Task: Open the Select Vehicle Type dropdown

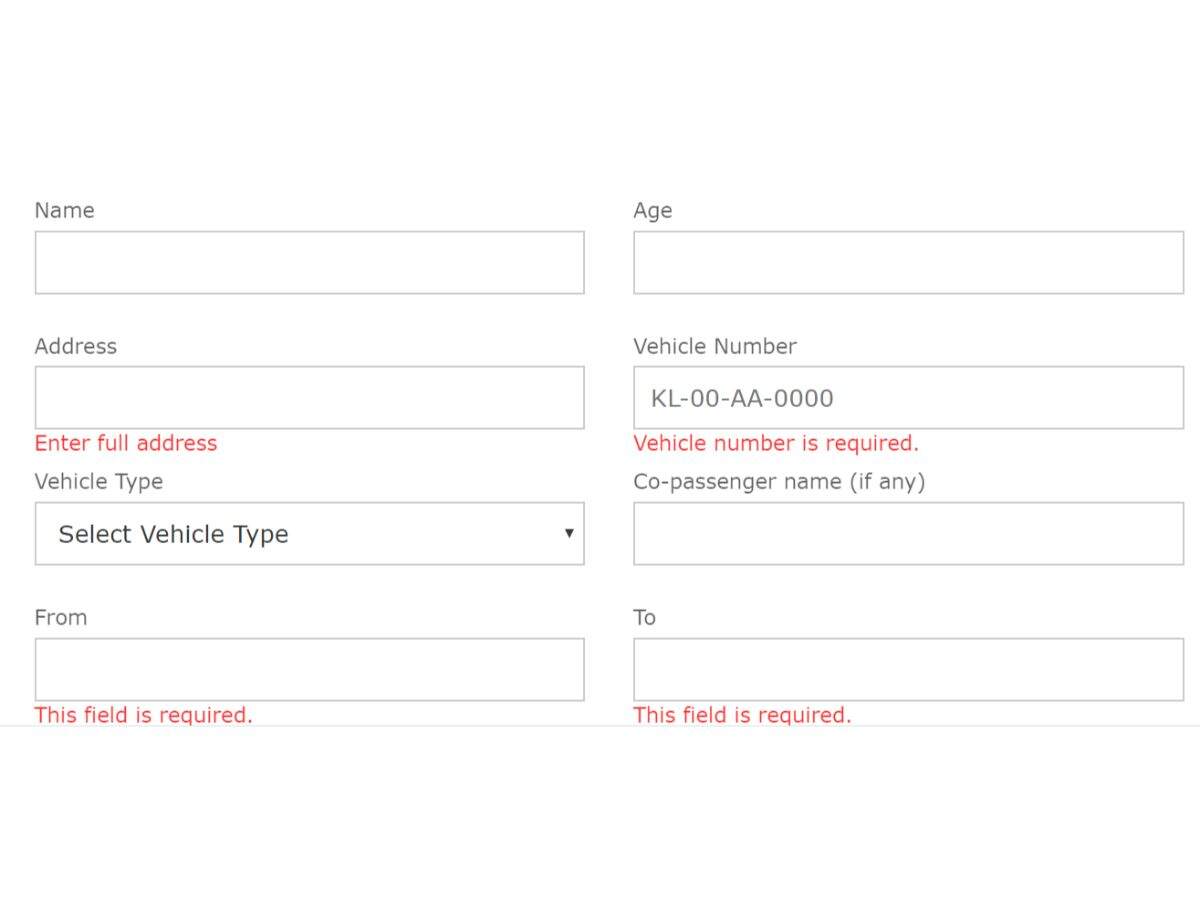Action: point(310,533)
